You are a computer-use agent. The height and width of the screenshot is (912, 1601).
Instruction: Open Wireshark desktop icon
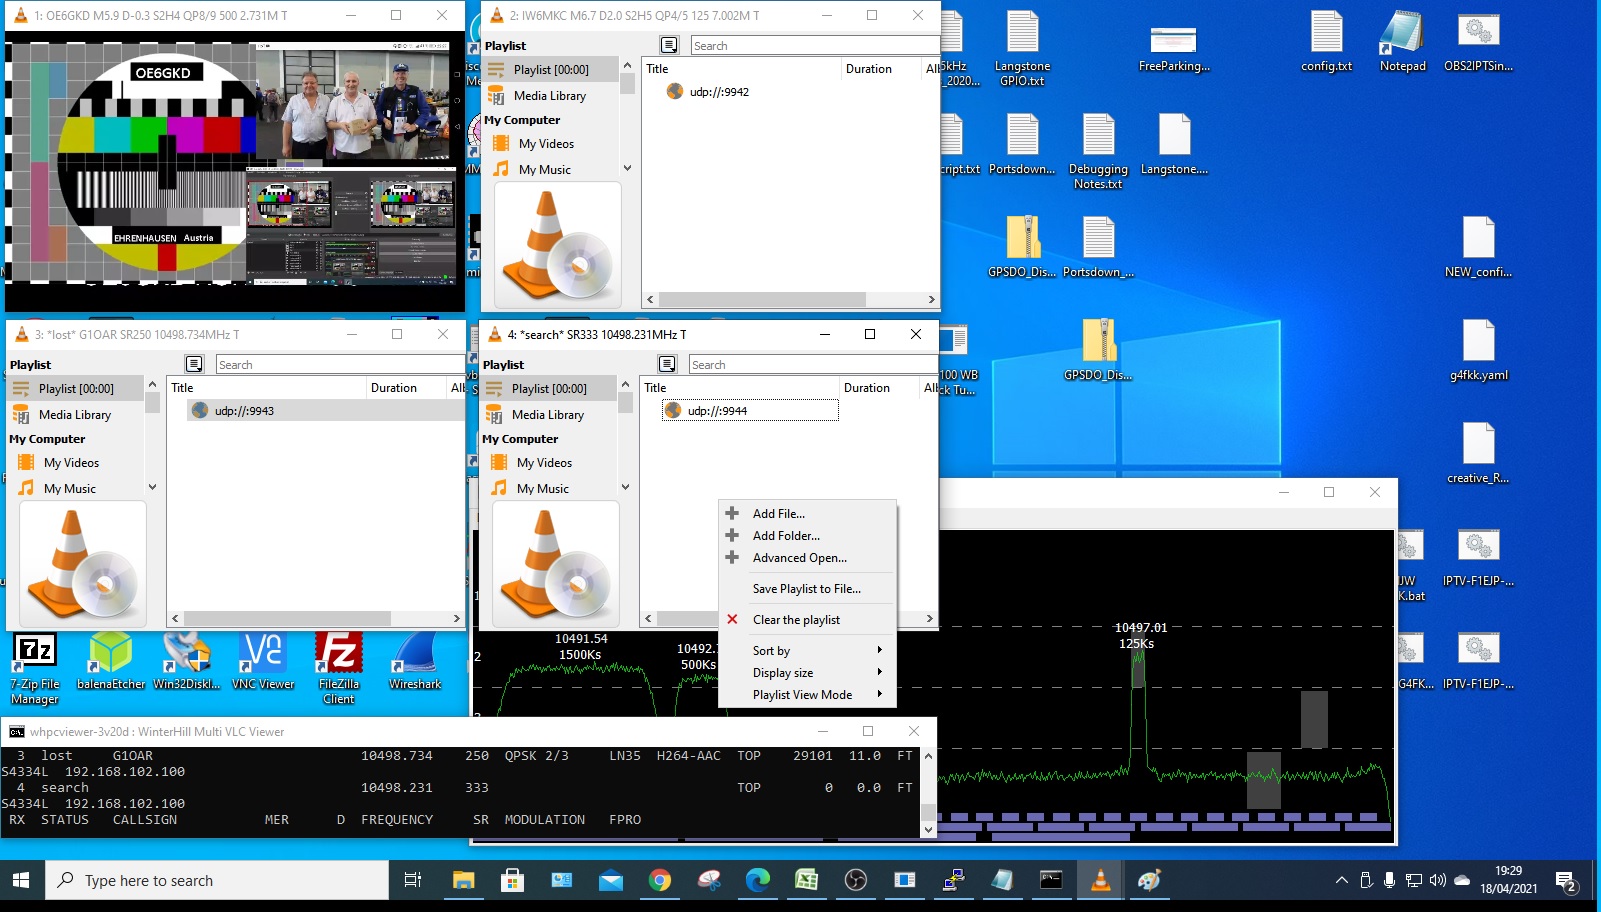pyautogui.click(x=415, y=662)
